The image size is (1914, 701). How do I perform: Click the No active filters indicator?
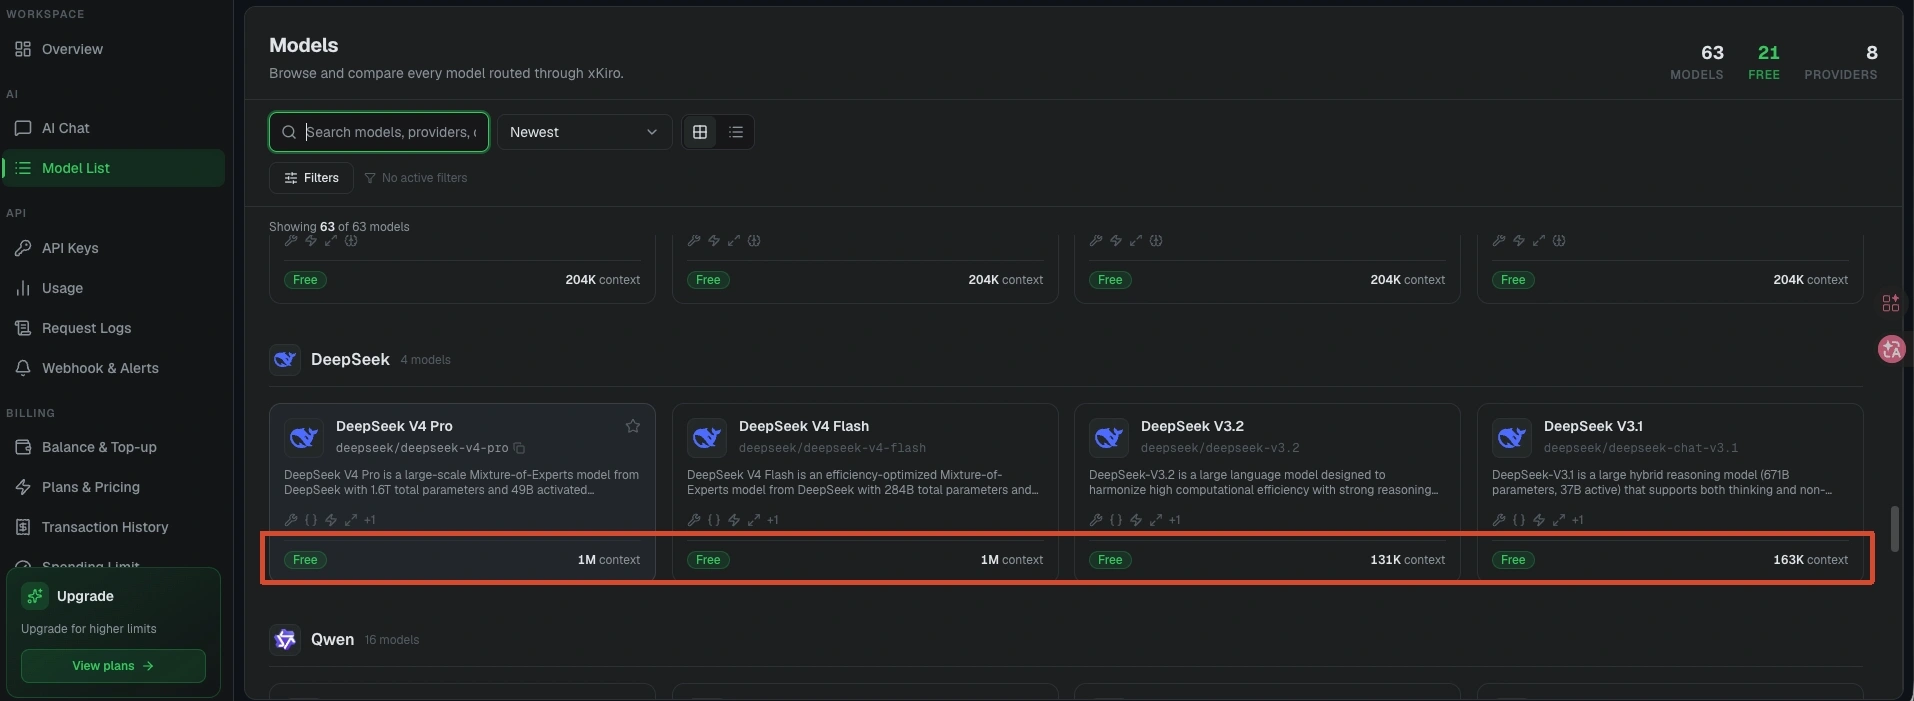(415, 178)
